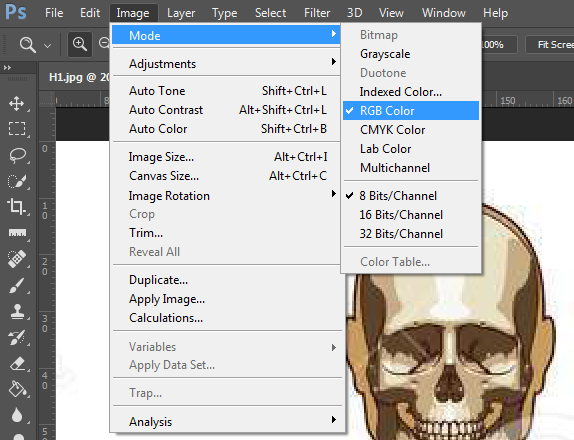Expand the Analysis submenu

coord(226,421)
